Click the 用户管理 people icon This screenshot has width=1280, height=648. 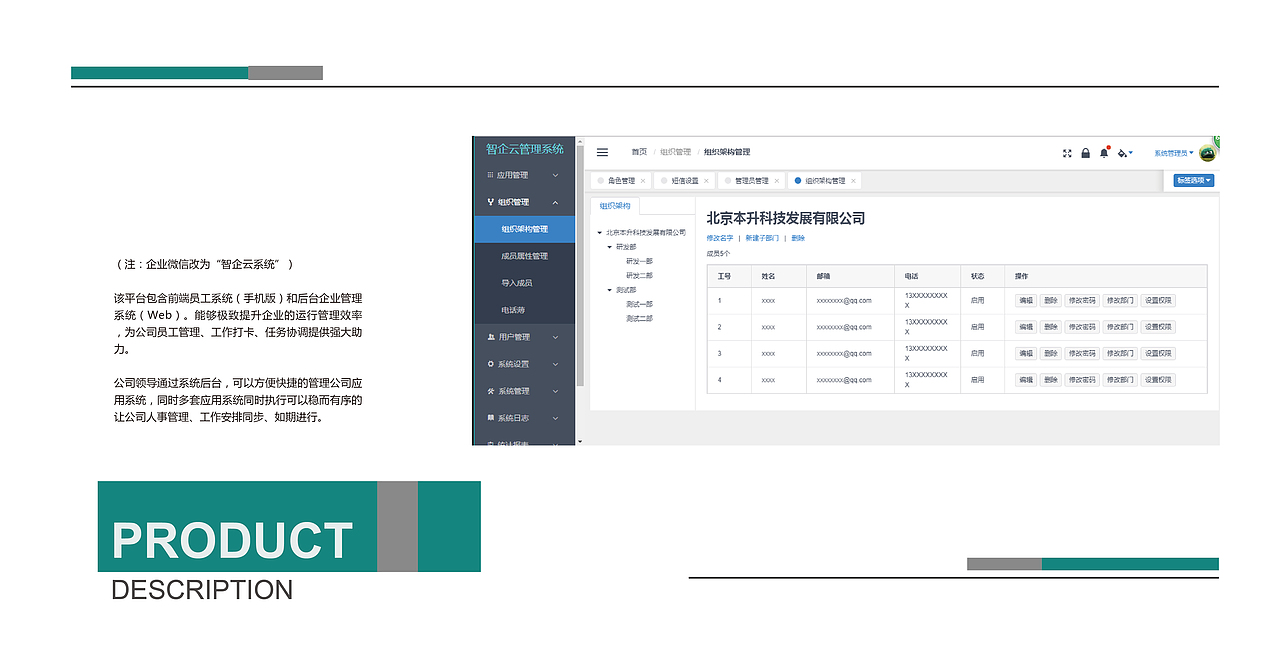pyautogui.click(x=490, y=337)
